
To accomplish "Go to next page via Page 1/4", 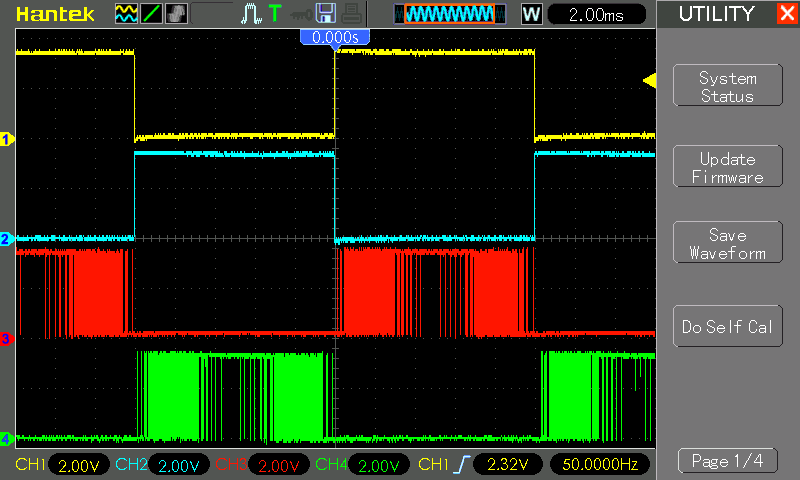I will pyautogui.click(x=727, y=461).
